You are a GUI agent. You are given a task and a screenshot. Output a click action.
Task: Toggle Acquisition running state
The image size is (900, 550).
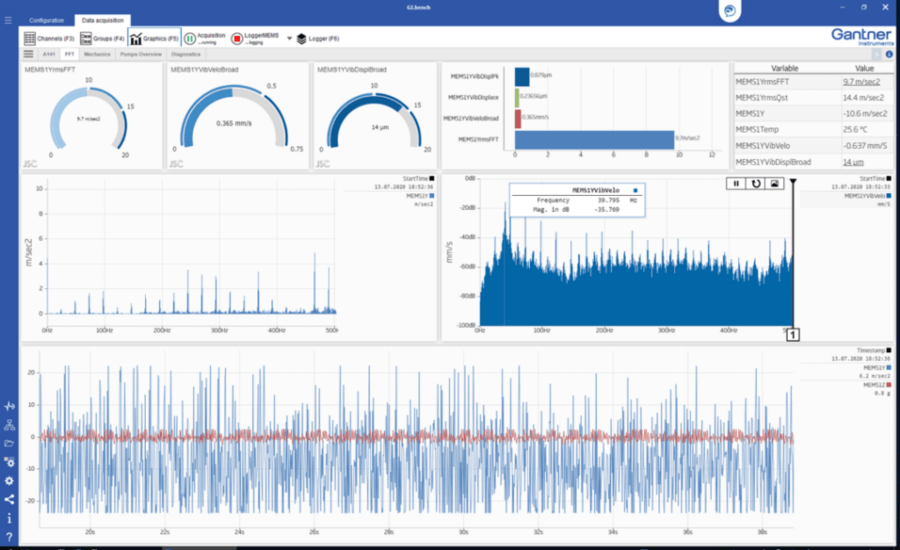click(x=190, y=38)
